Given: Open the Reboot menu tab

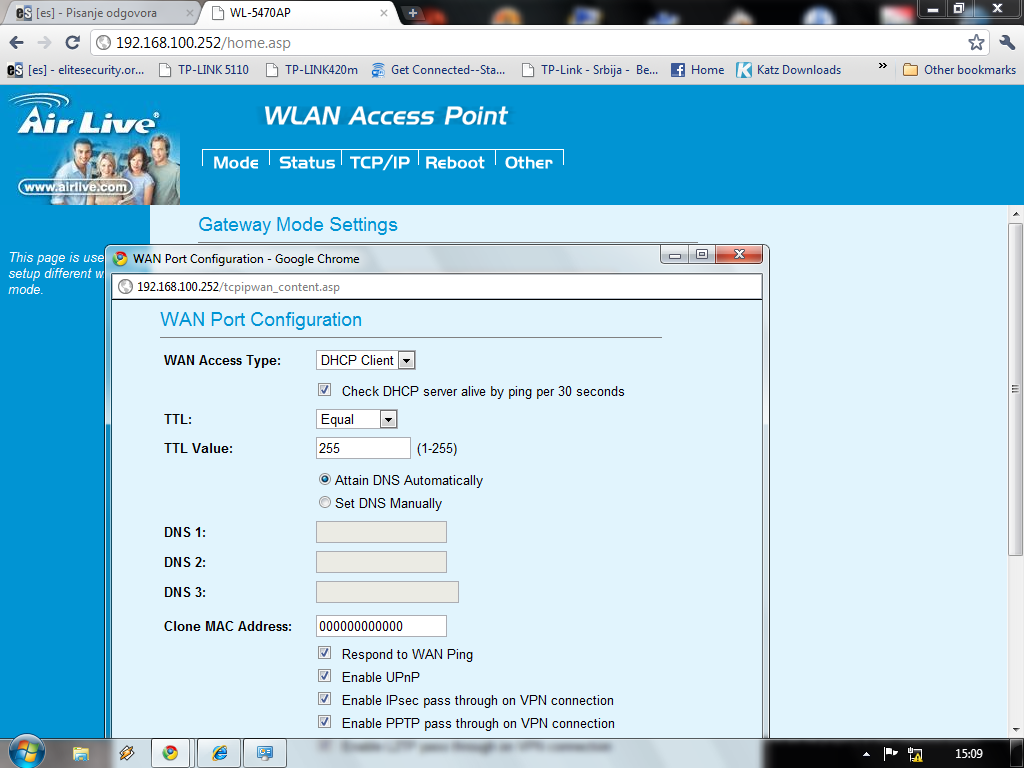Looking at the screenshot, I should (x=455, y=163).
